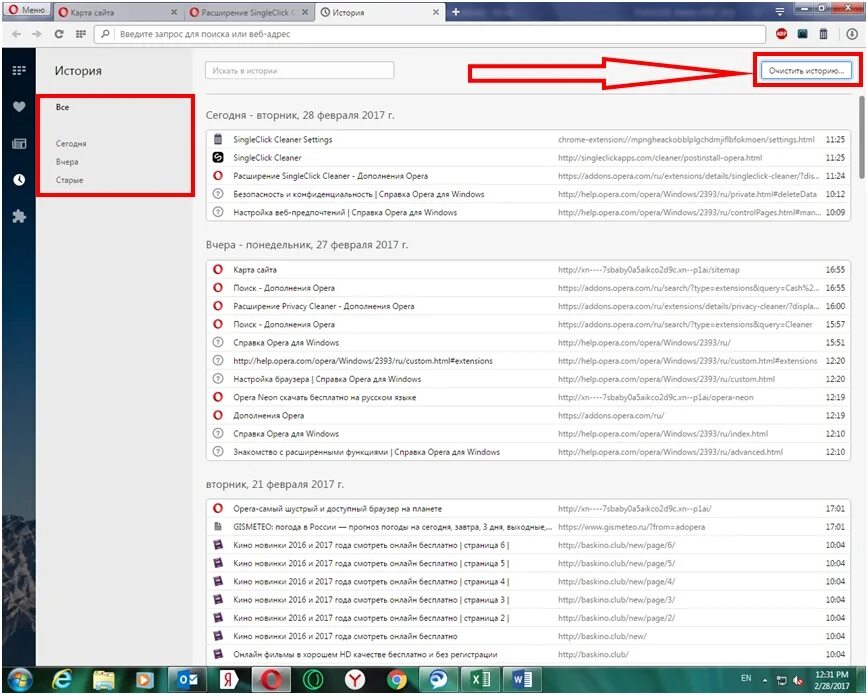The width and height of the screenshot is (868, 695).
Task: Open the clock showing 12:31 PM
Action: tap(831, 680)
